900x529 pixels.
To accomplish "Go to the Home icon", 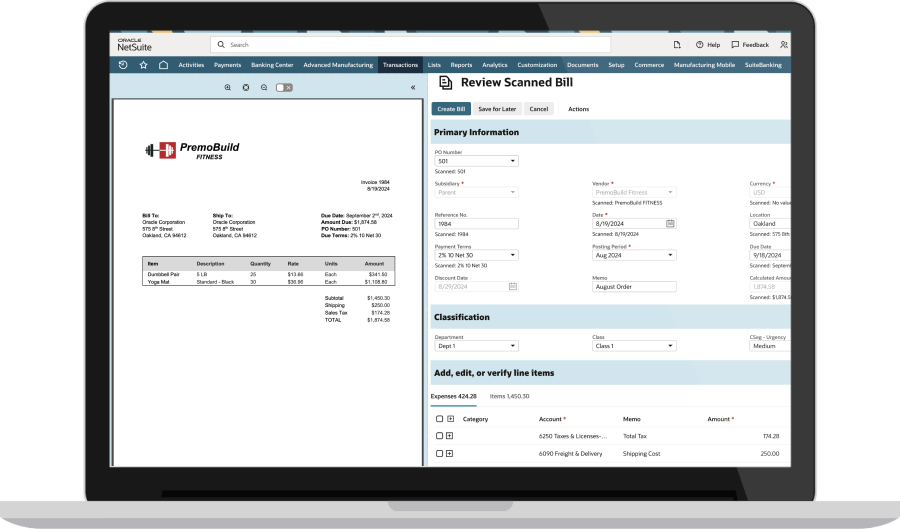I will 163,65.
